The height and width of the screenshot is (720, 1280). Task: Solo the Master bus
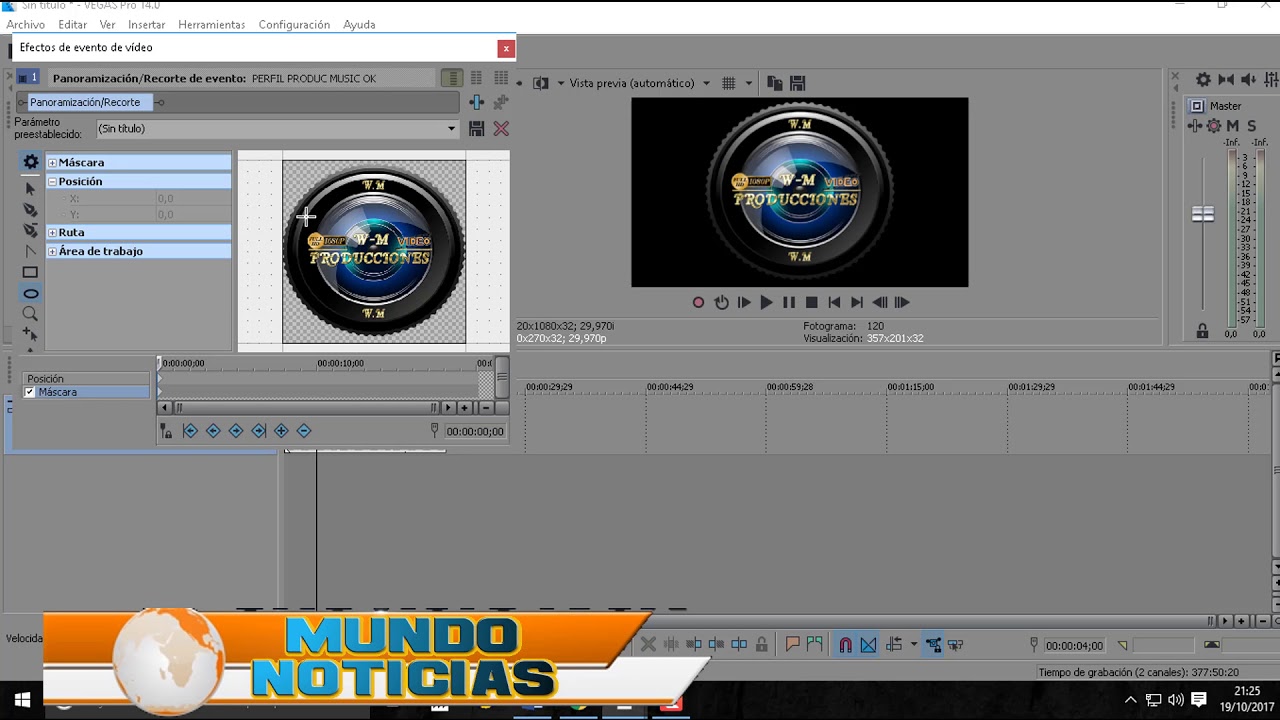(x=1251, y=125)
